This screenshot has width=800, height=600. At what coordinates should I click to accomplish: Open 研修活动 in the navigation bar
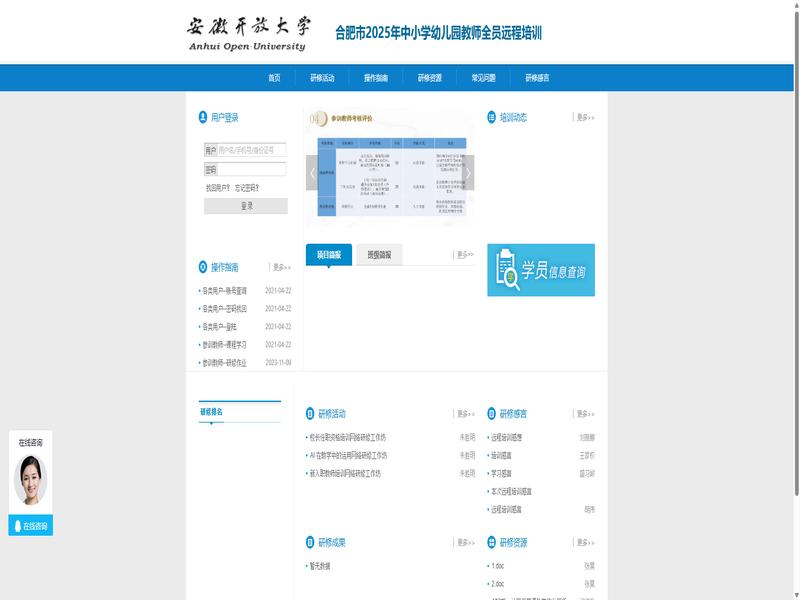click(x=322, y=78)
